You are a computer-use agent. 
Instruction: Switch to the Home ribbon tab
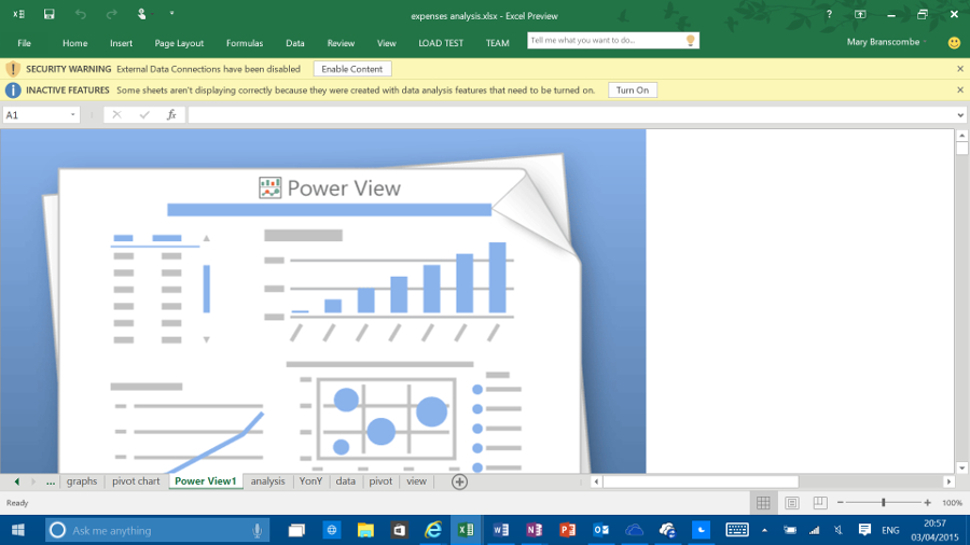75,43
